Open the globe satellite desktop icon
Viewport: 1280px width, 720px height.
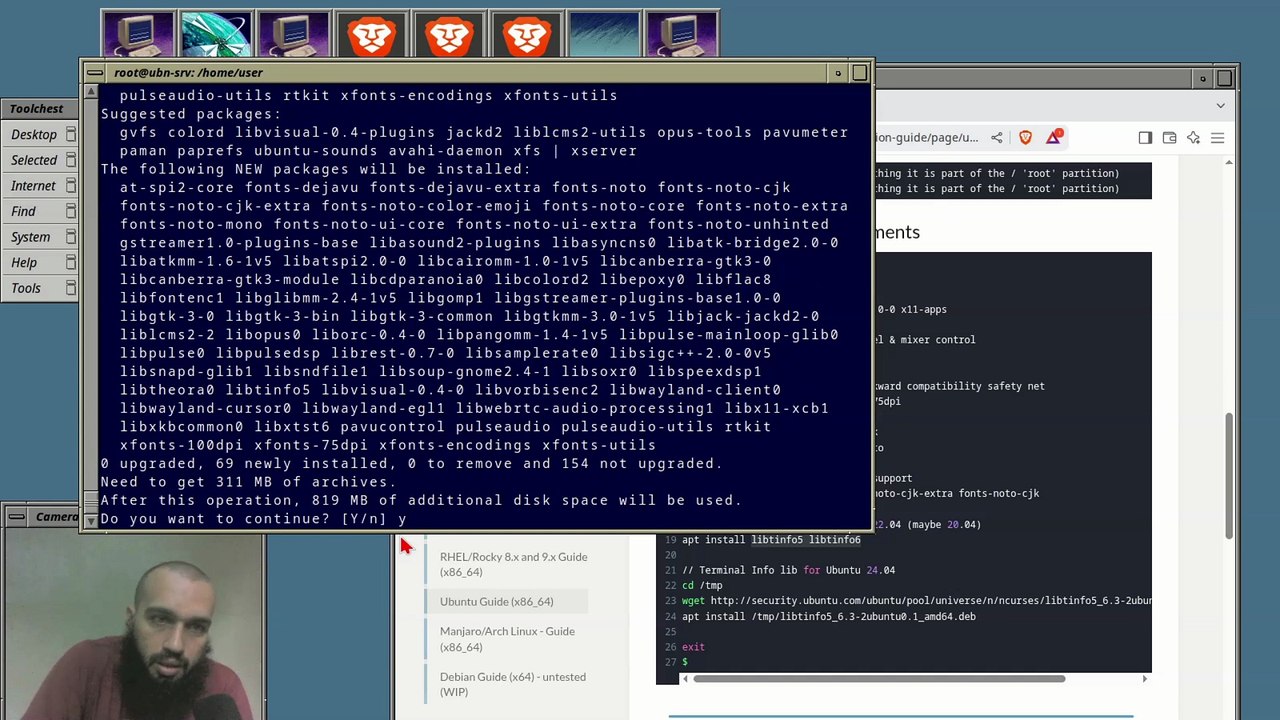(216, 36)
